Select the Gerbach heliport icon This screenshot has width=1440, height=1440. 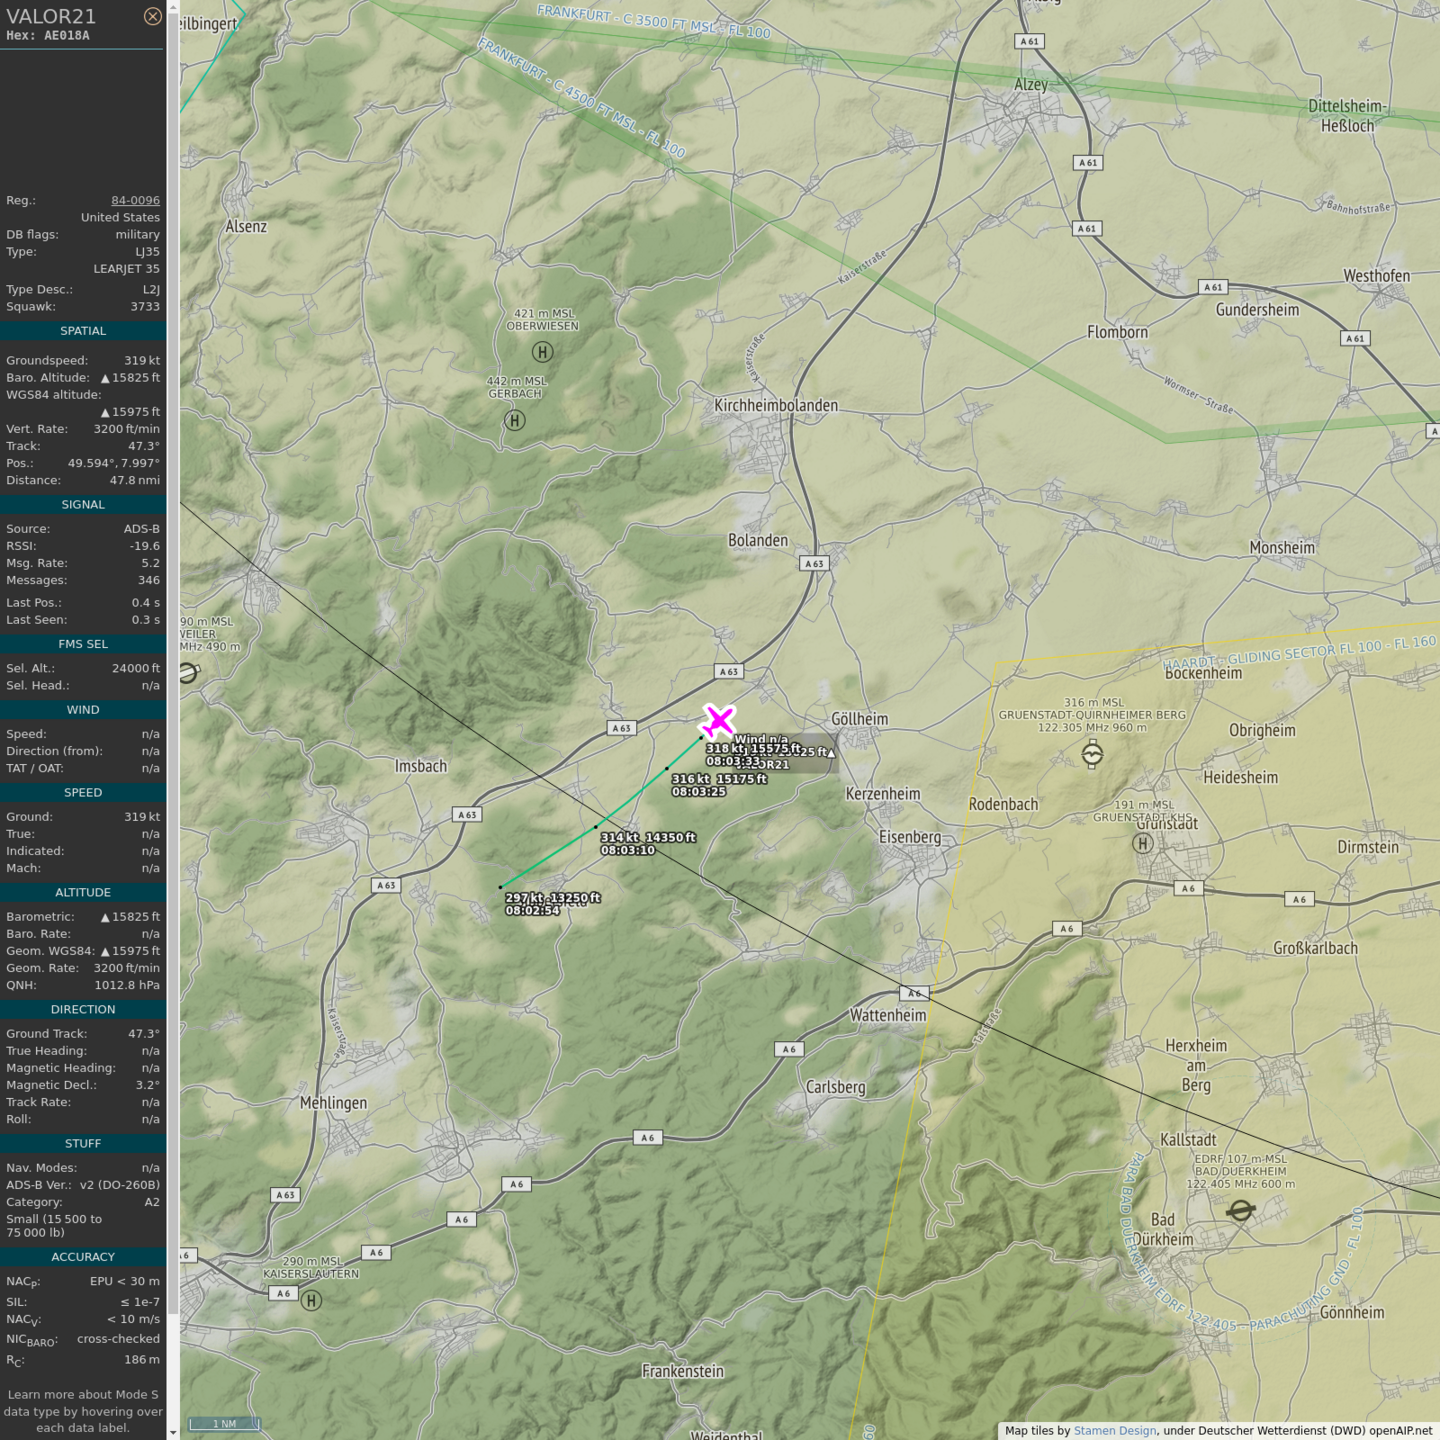point(514,421)
